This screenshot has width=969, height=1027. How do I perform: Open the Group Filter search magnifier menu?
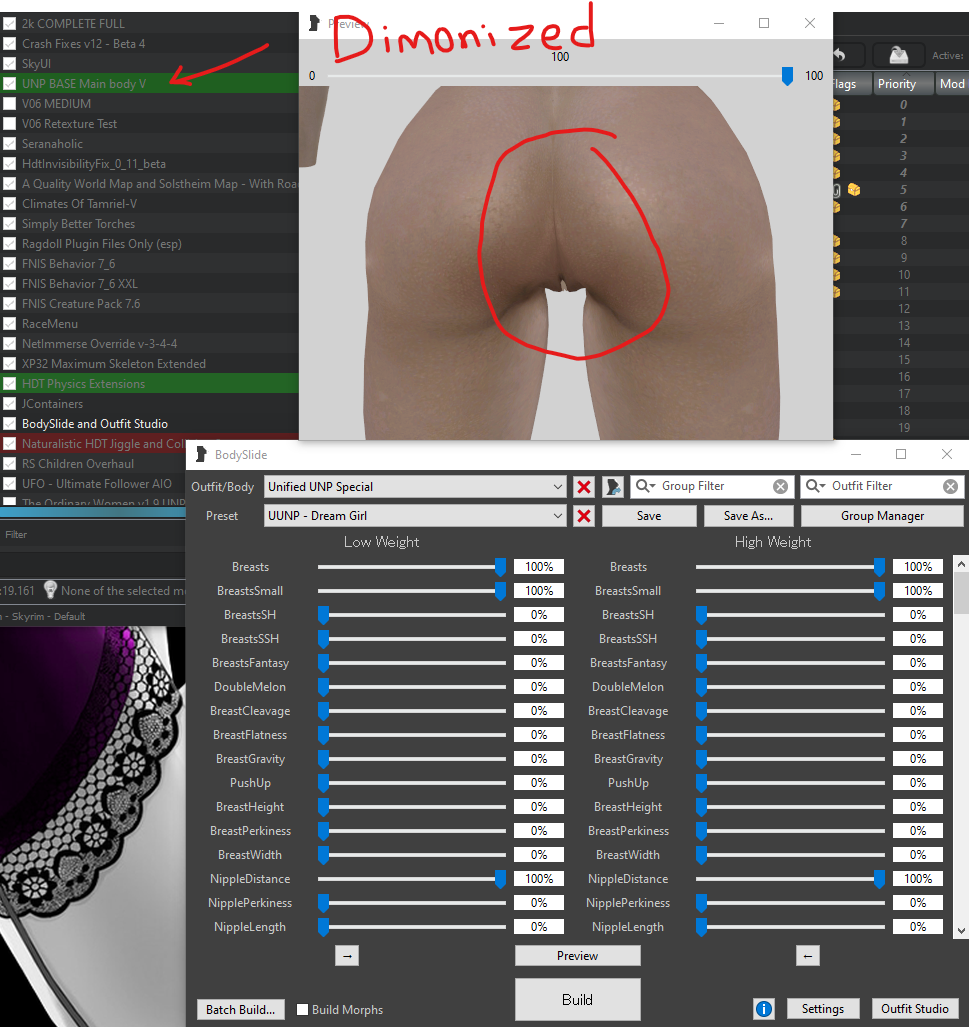pyautogui.click(x=645, y=486)
